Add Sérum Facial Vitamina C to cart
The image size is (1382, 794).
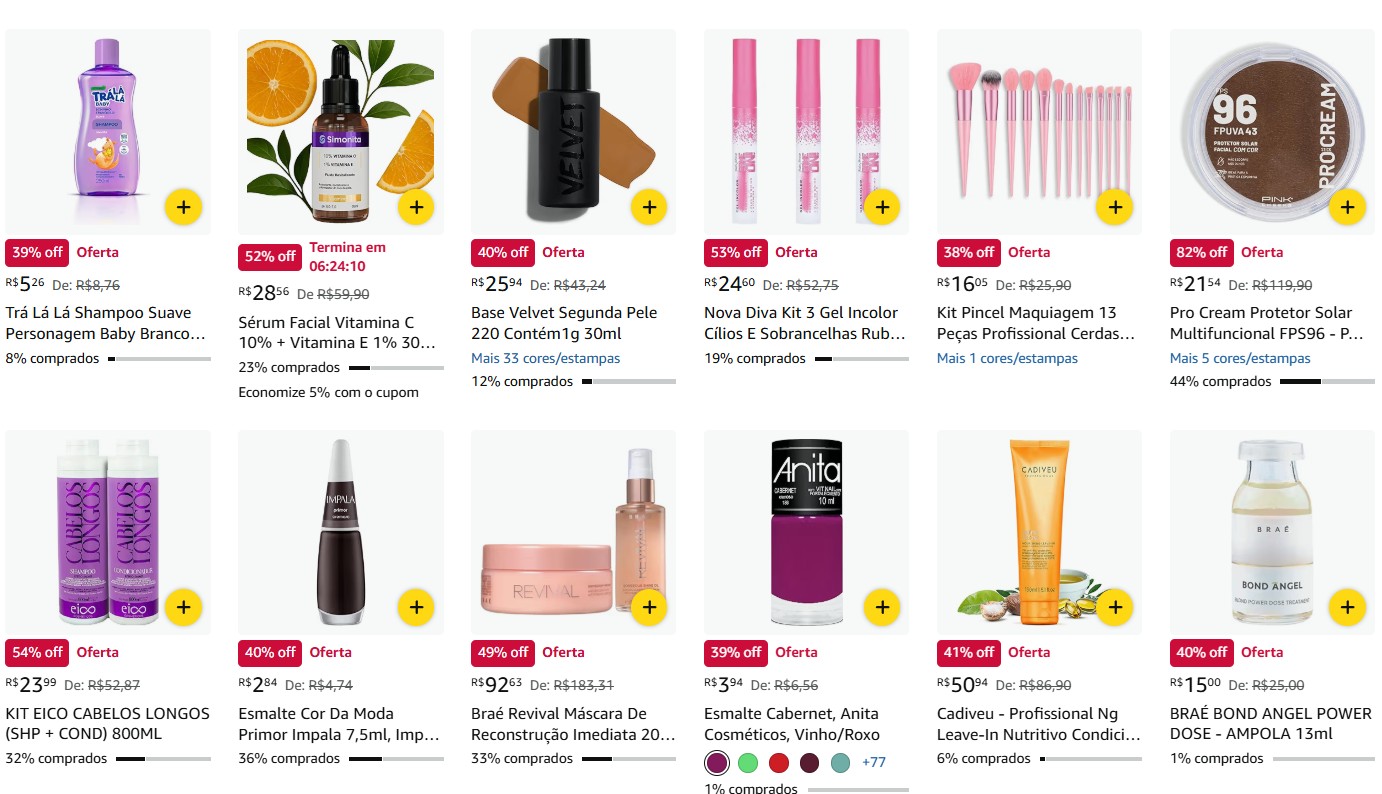click(416, 208)
